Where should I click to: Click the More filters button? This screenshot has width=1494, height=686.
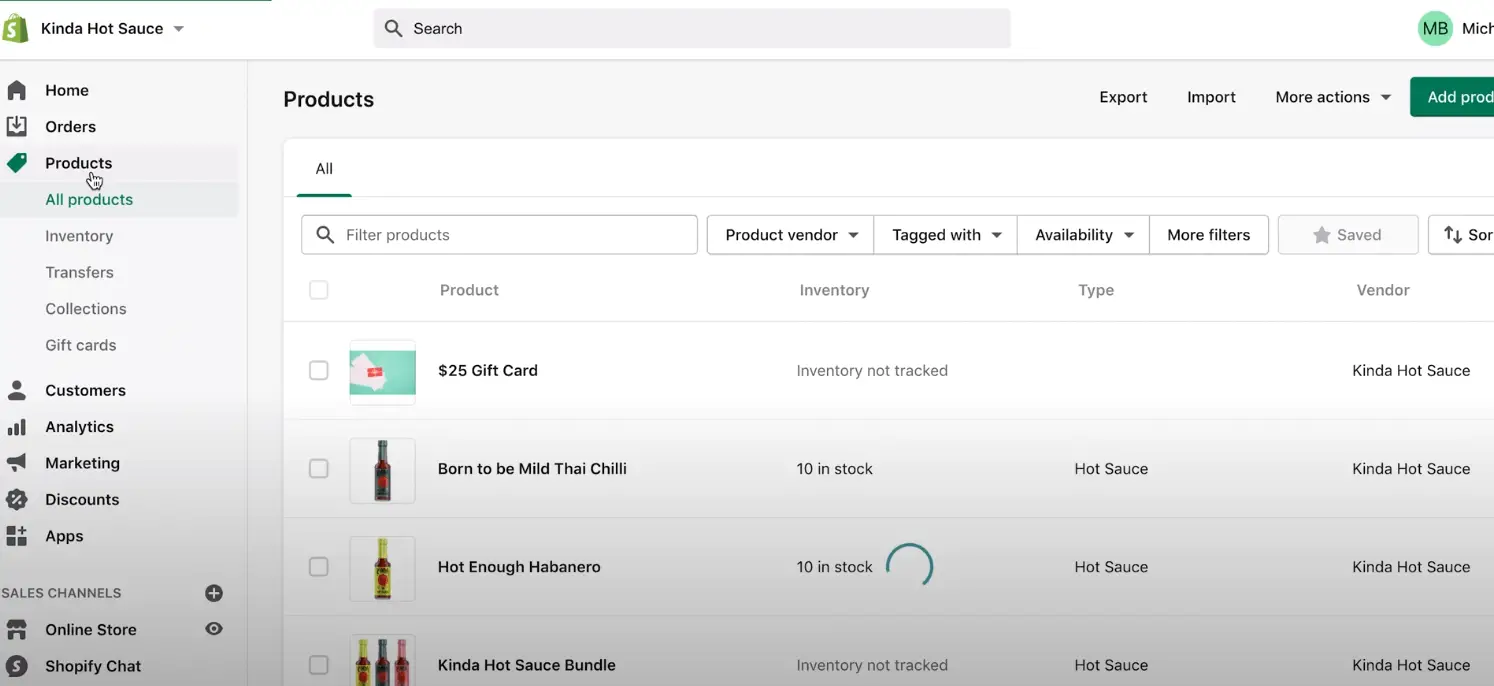tap(1209, 235)
